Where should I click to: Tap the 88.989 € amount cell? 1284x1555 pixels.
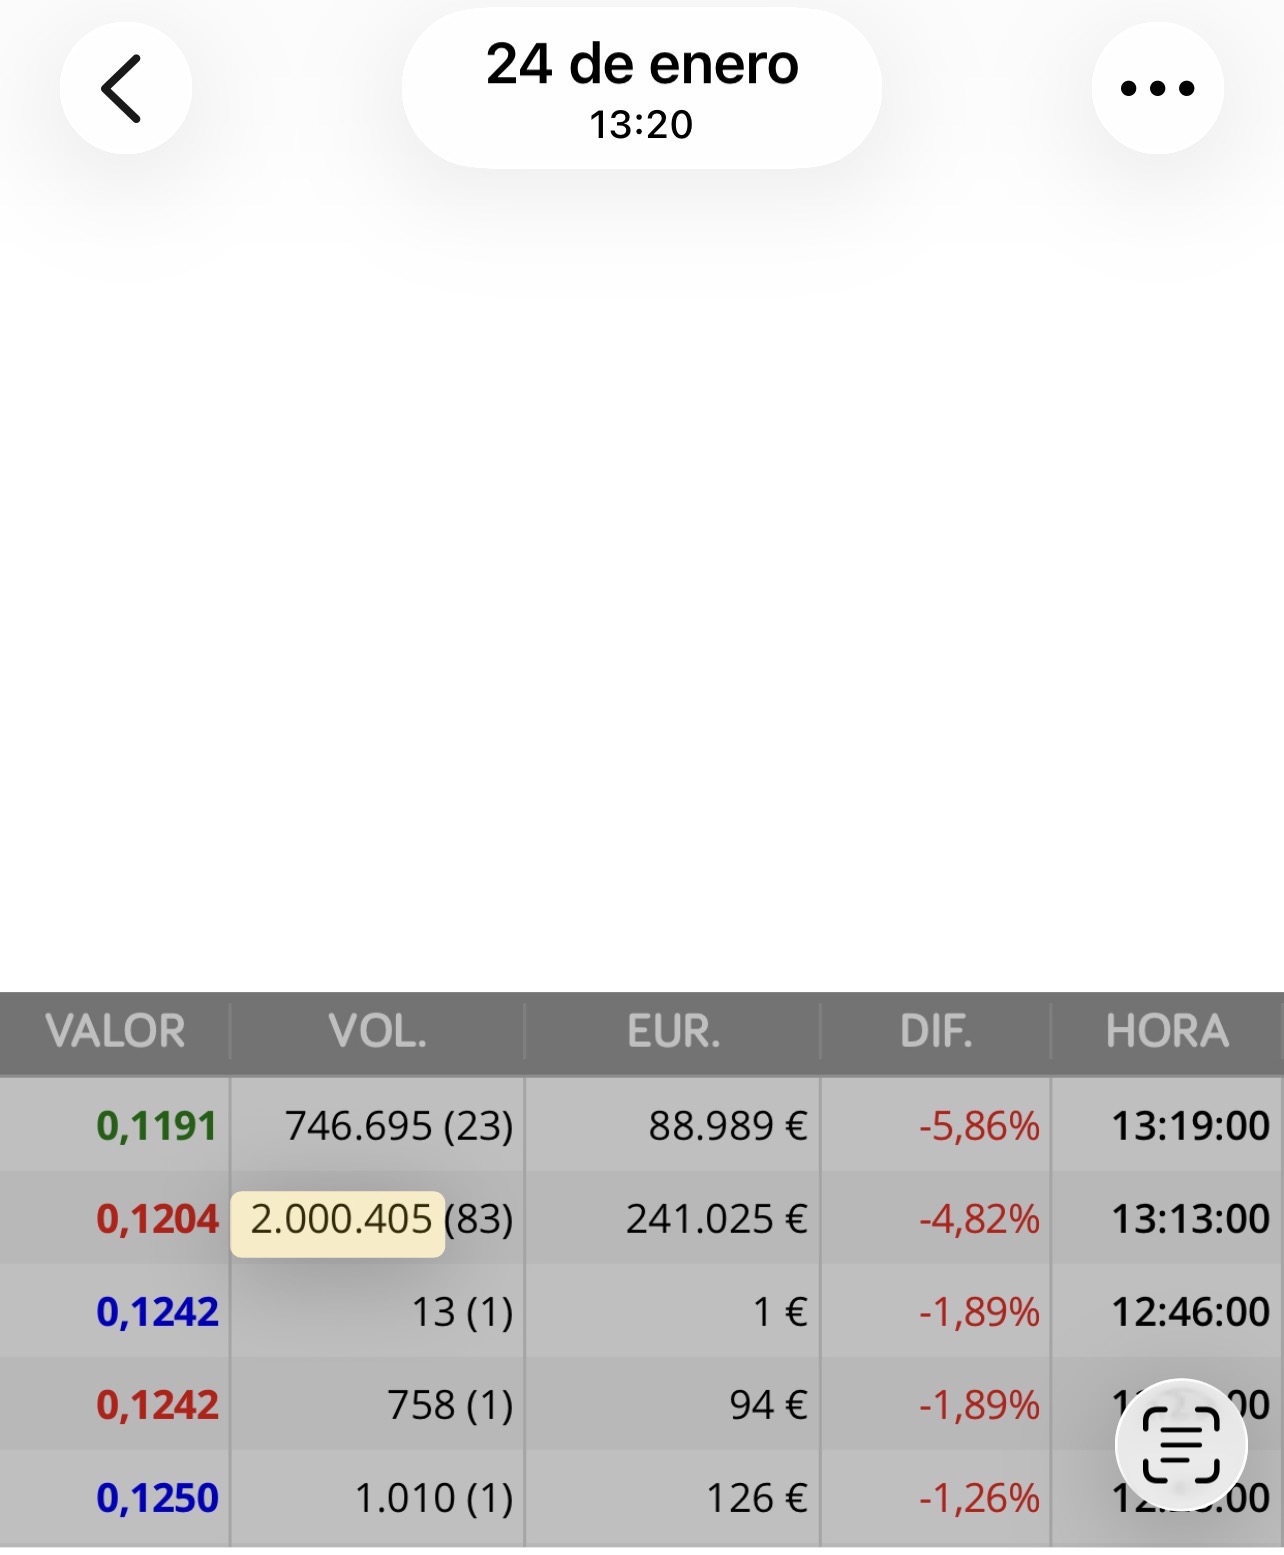[727, 1126]
